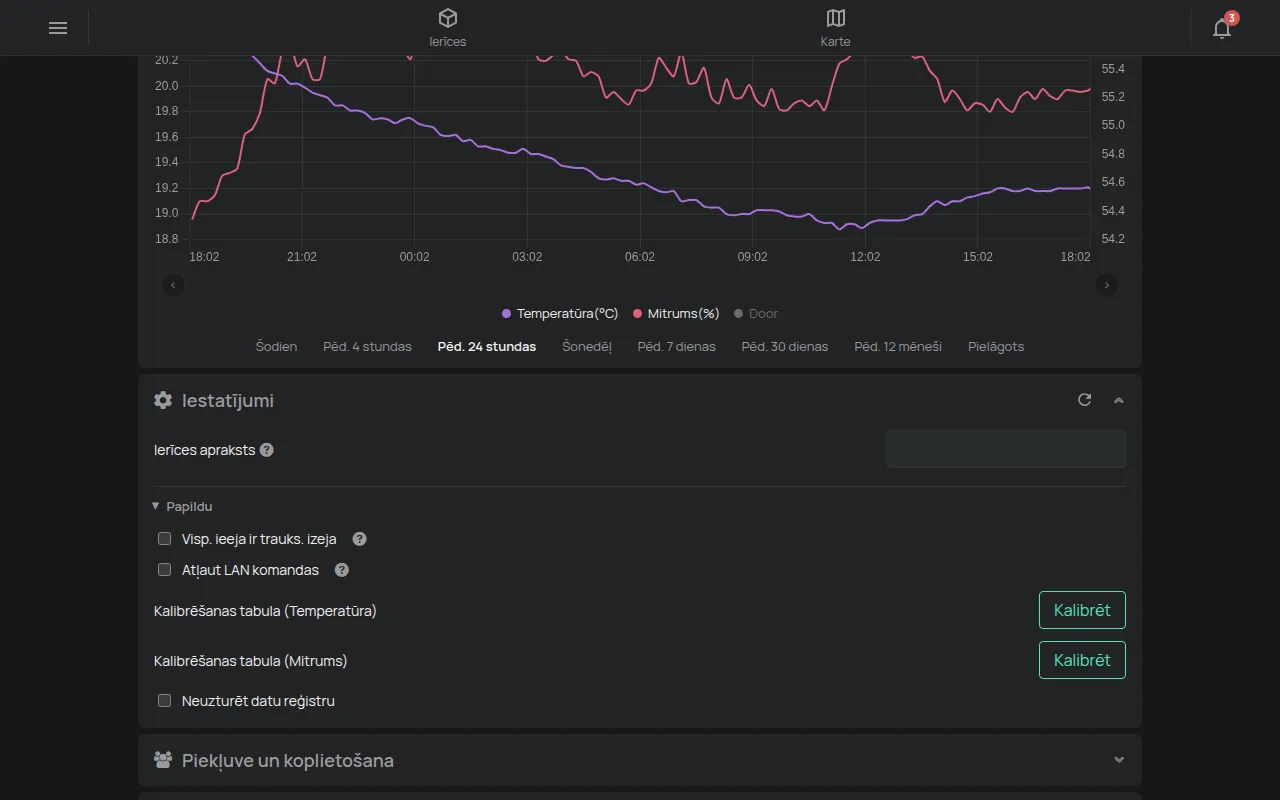
Task: Open the hamburger menu
Action: (x=58, y=28)
